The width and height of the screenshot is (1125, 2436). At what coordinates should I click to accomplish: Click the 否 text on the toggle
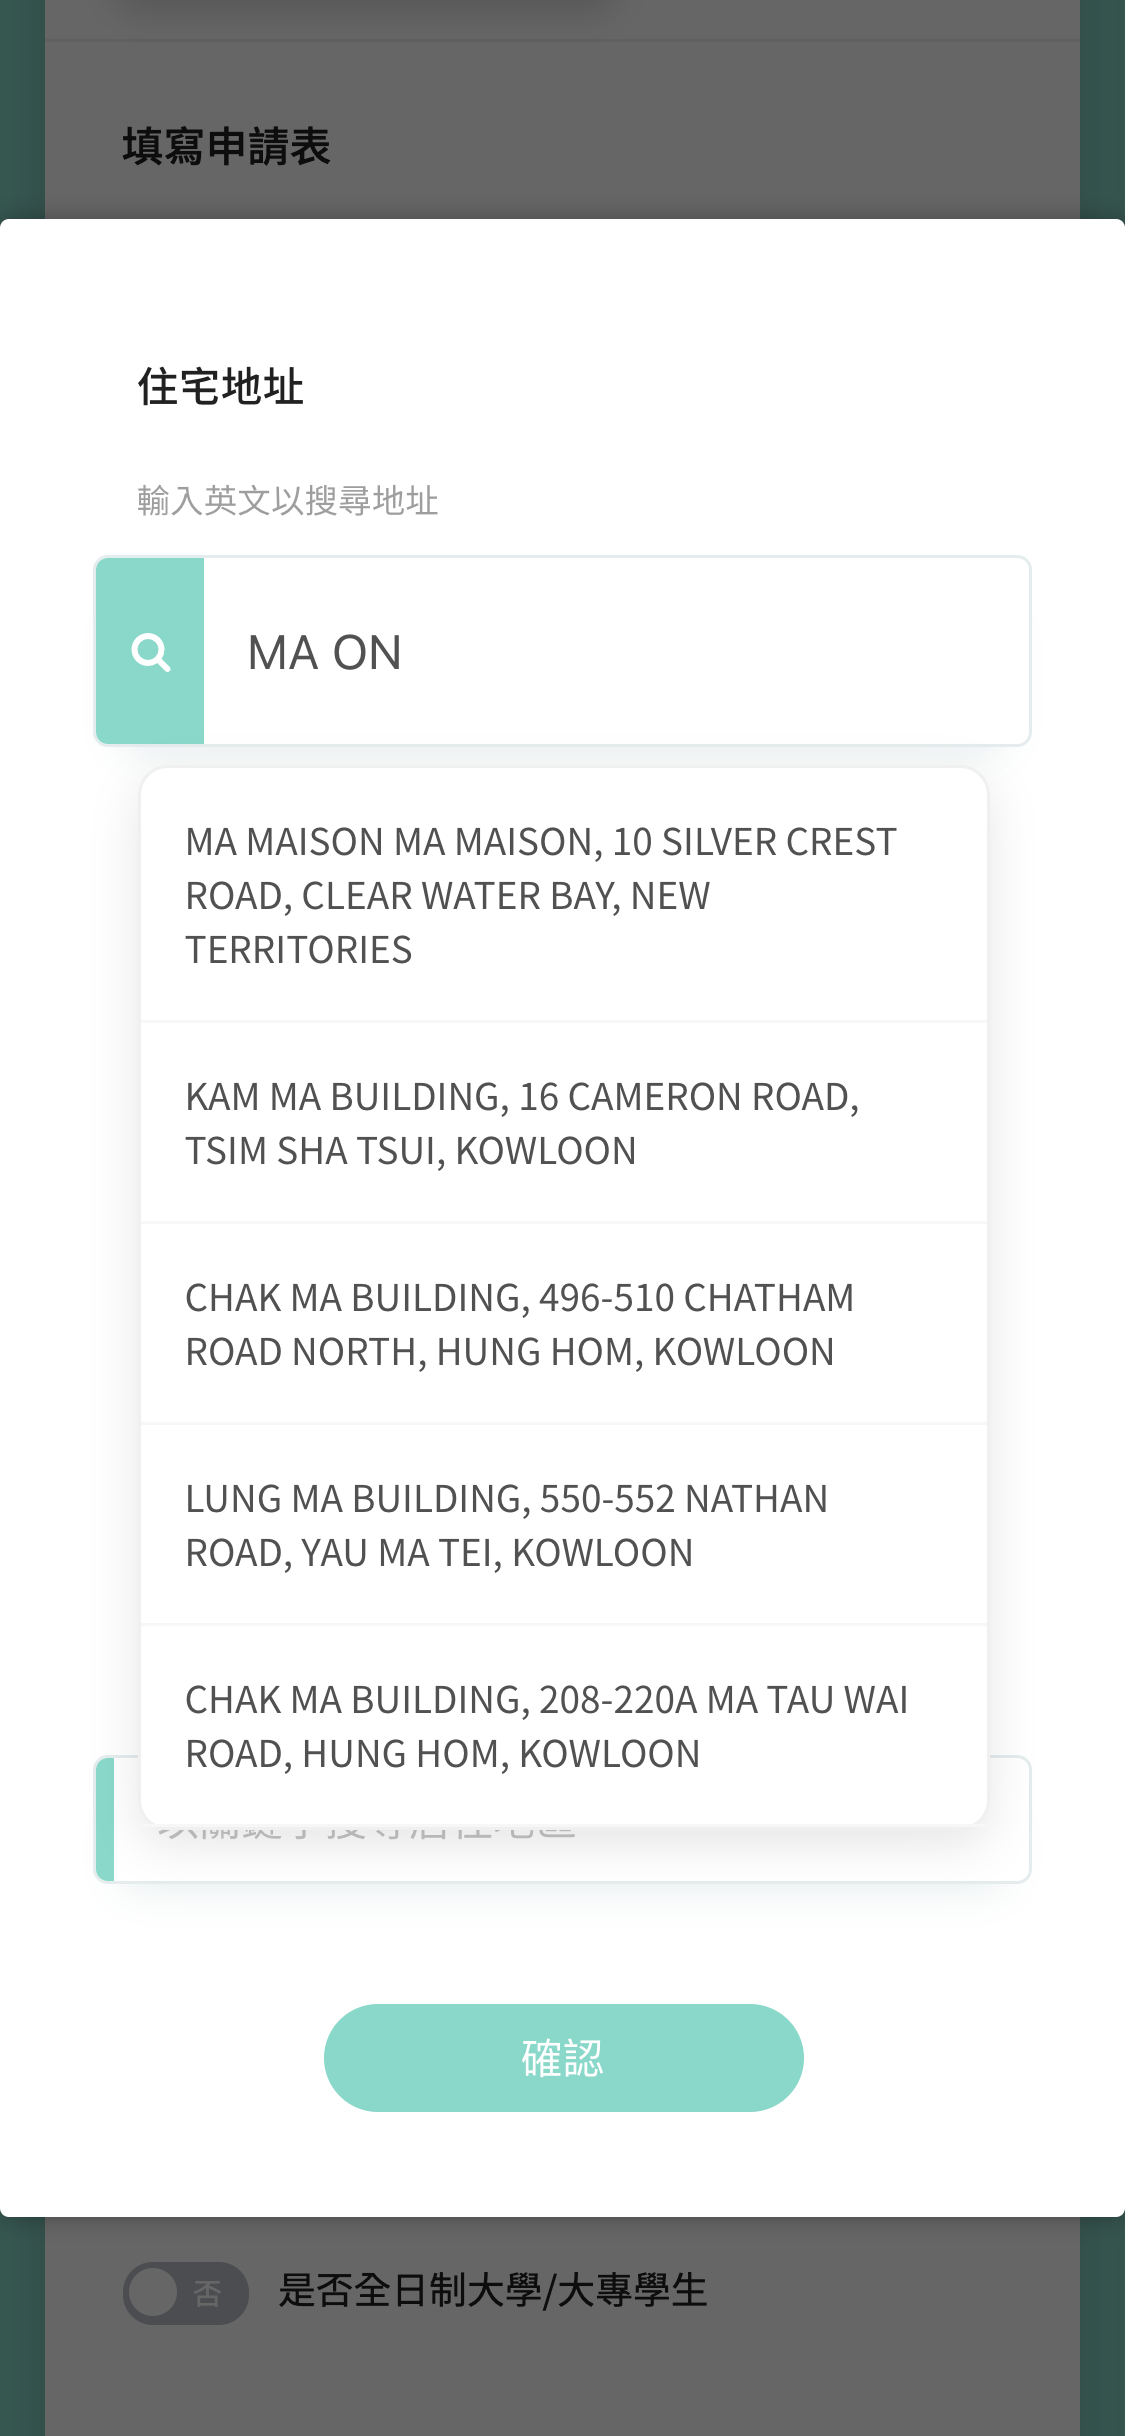point(207,2293)
